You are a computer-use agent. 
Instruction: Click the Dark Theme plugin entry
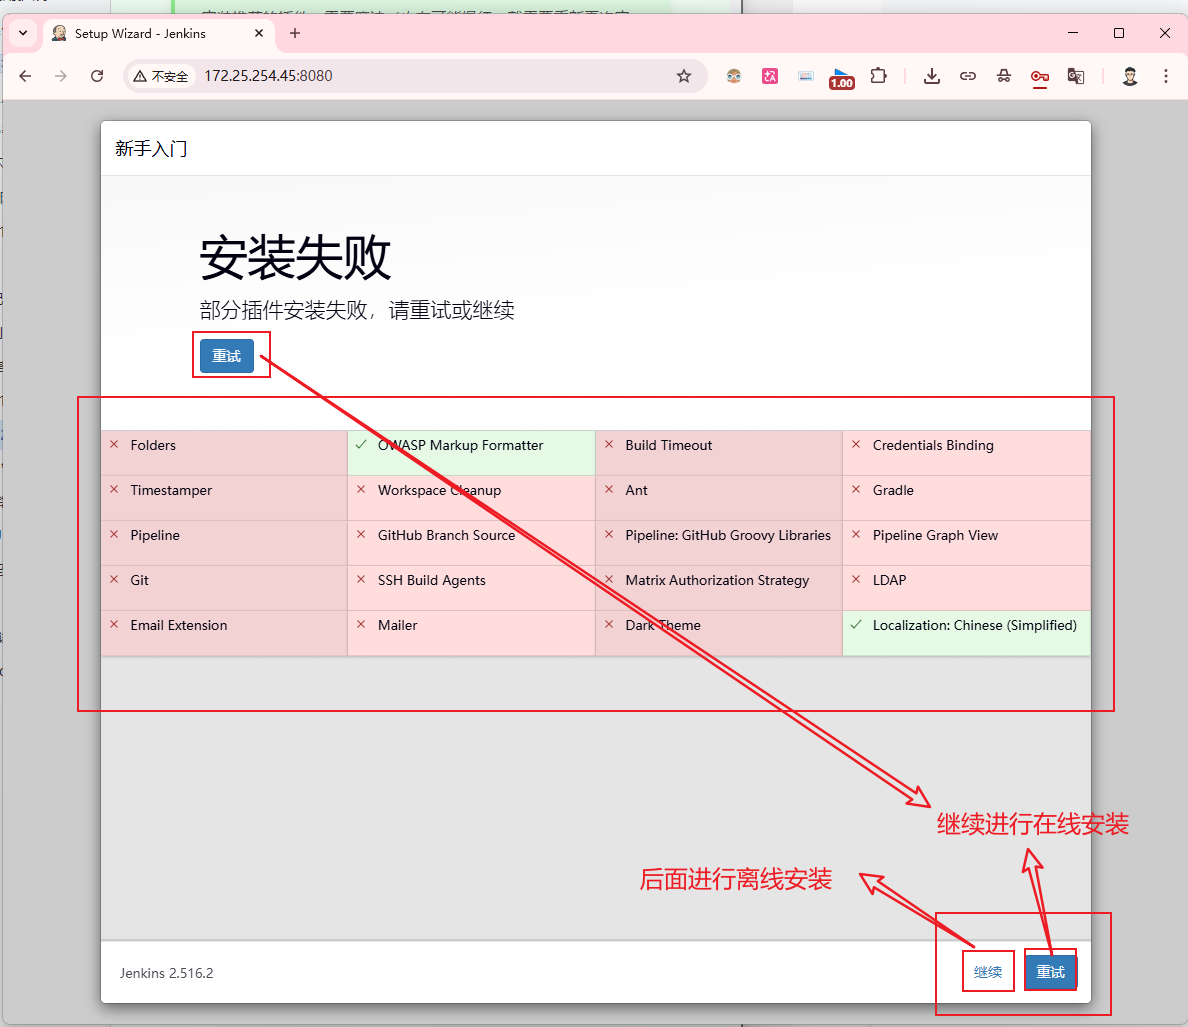coord(719,633)
